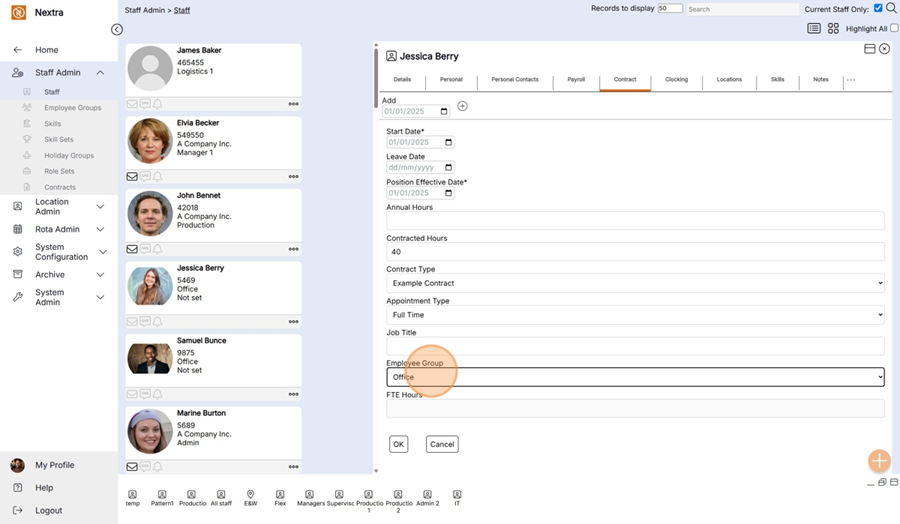Click Logout in sidebar
The height and width of the screenshot is (524, 900).
[49, 510]
